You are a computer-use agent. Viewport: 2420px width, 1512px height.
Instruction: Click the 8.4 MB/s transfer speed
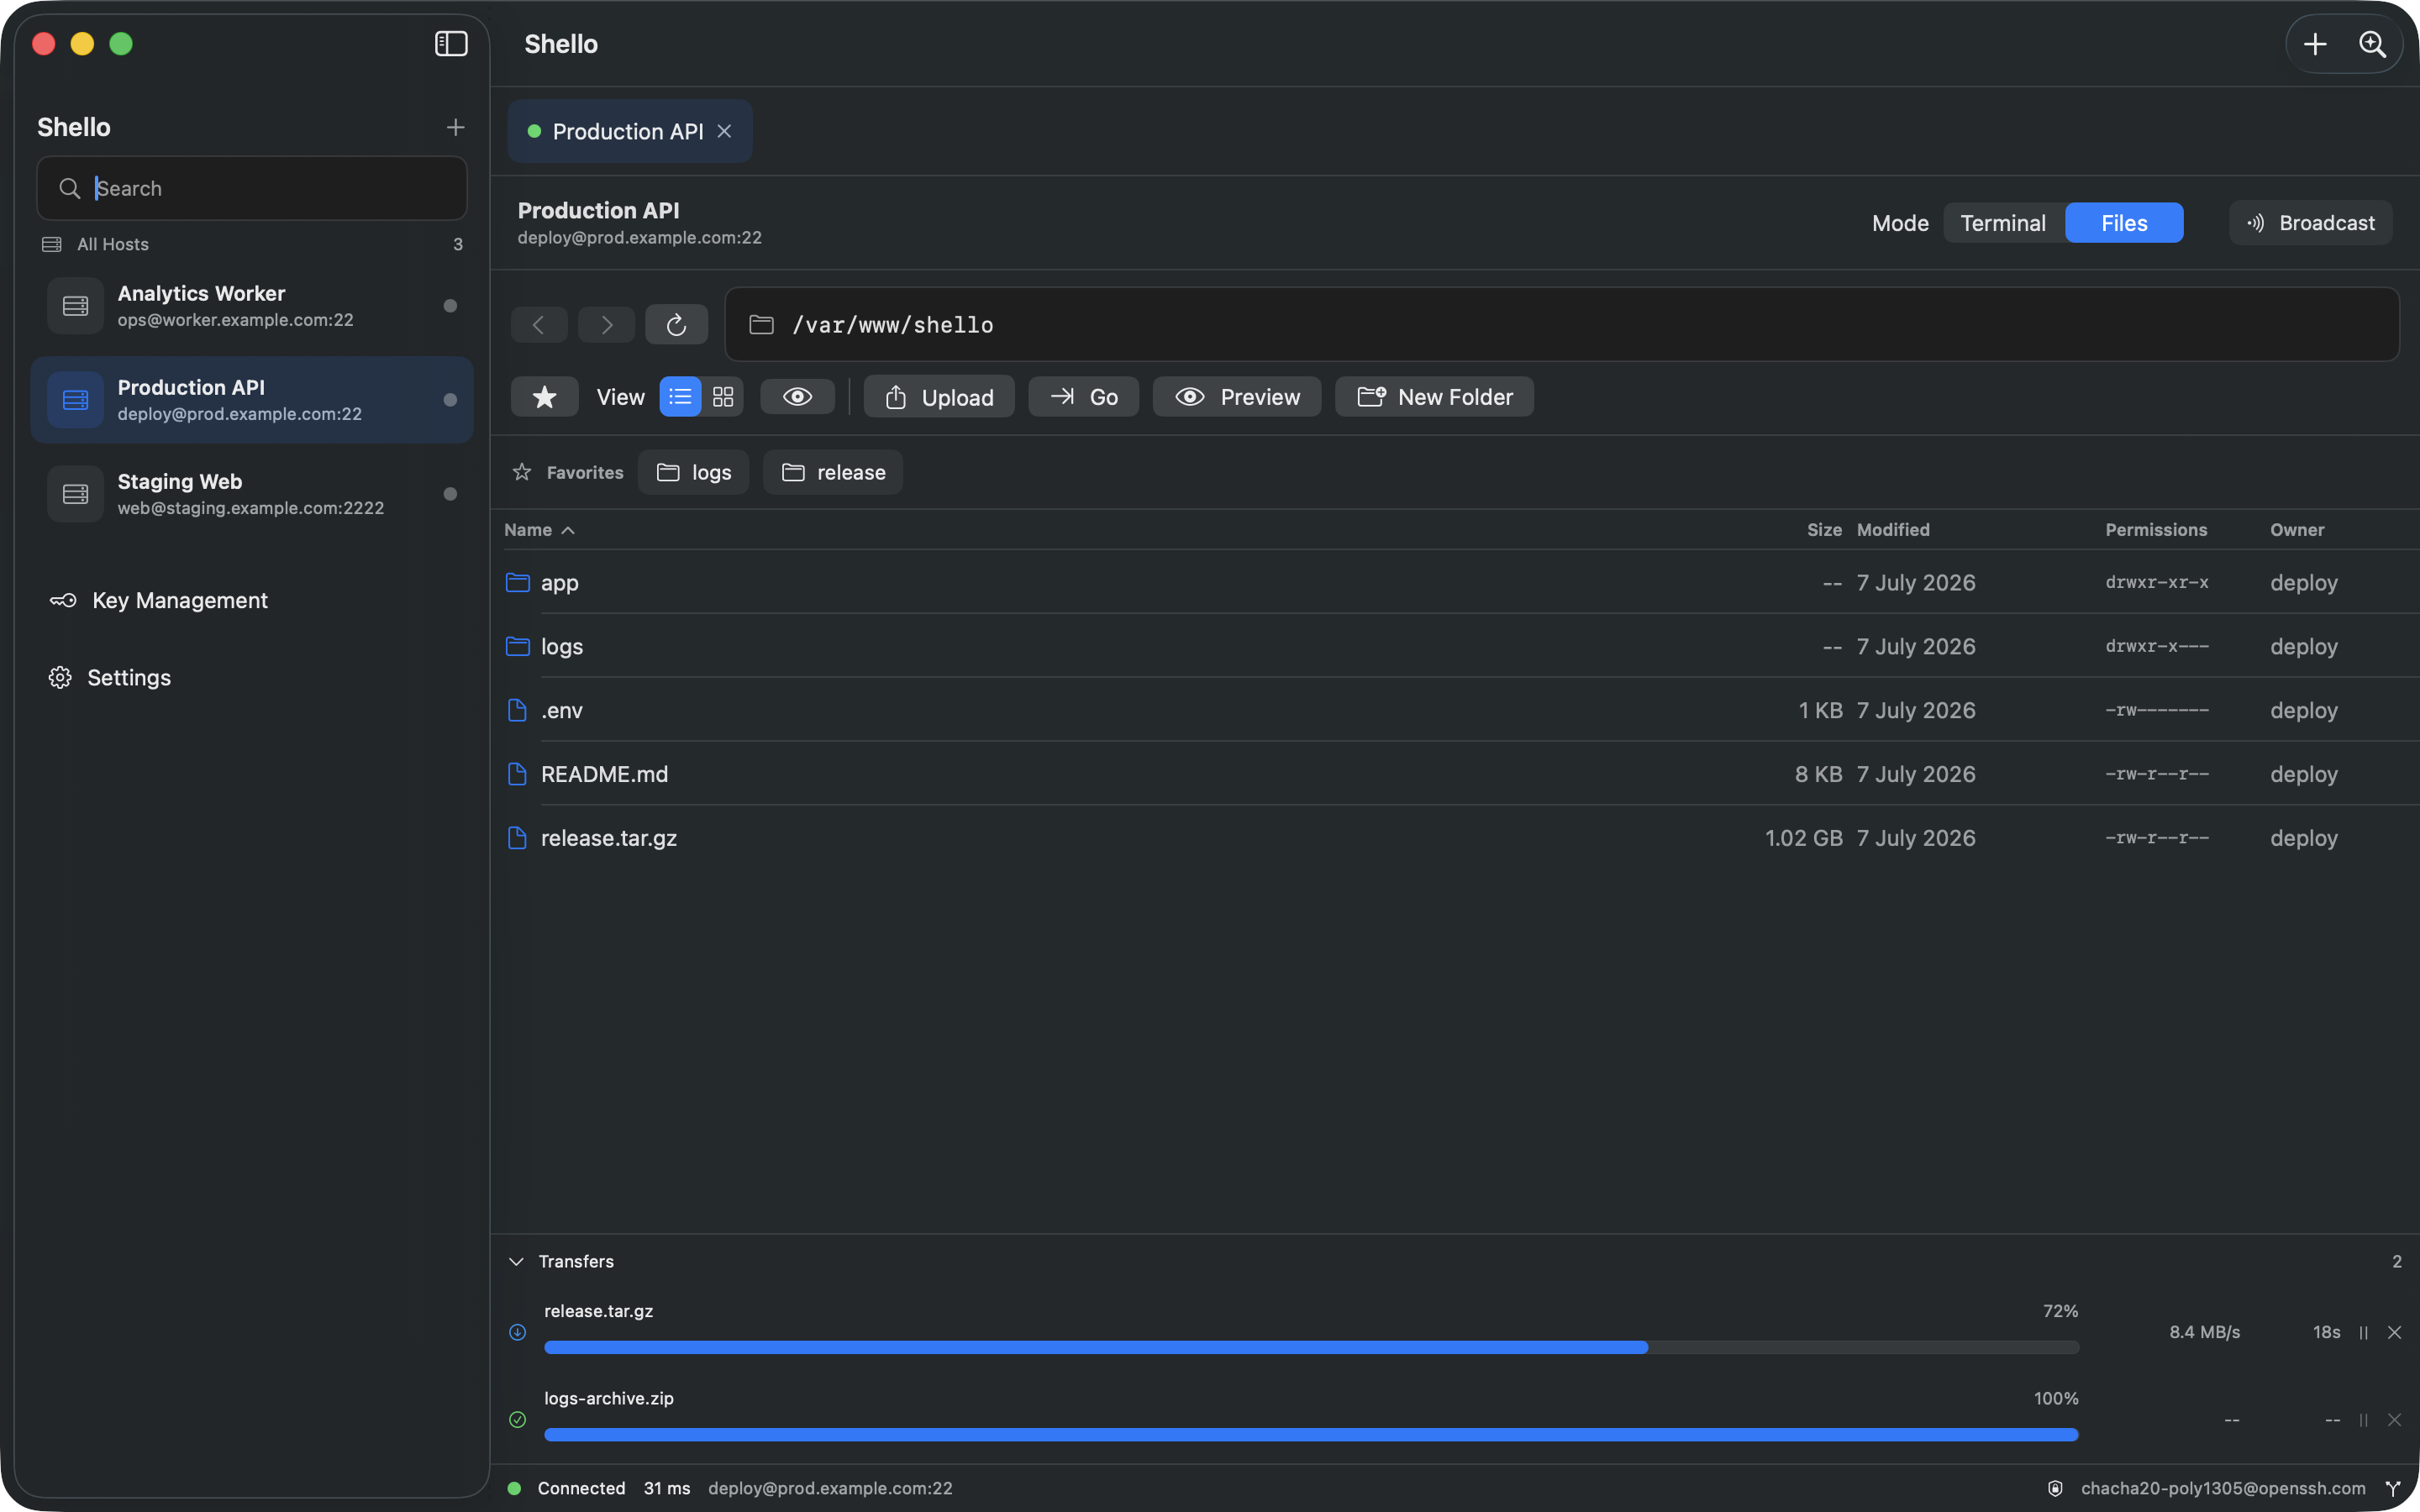pos(2204,1333)
